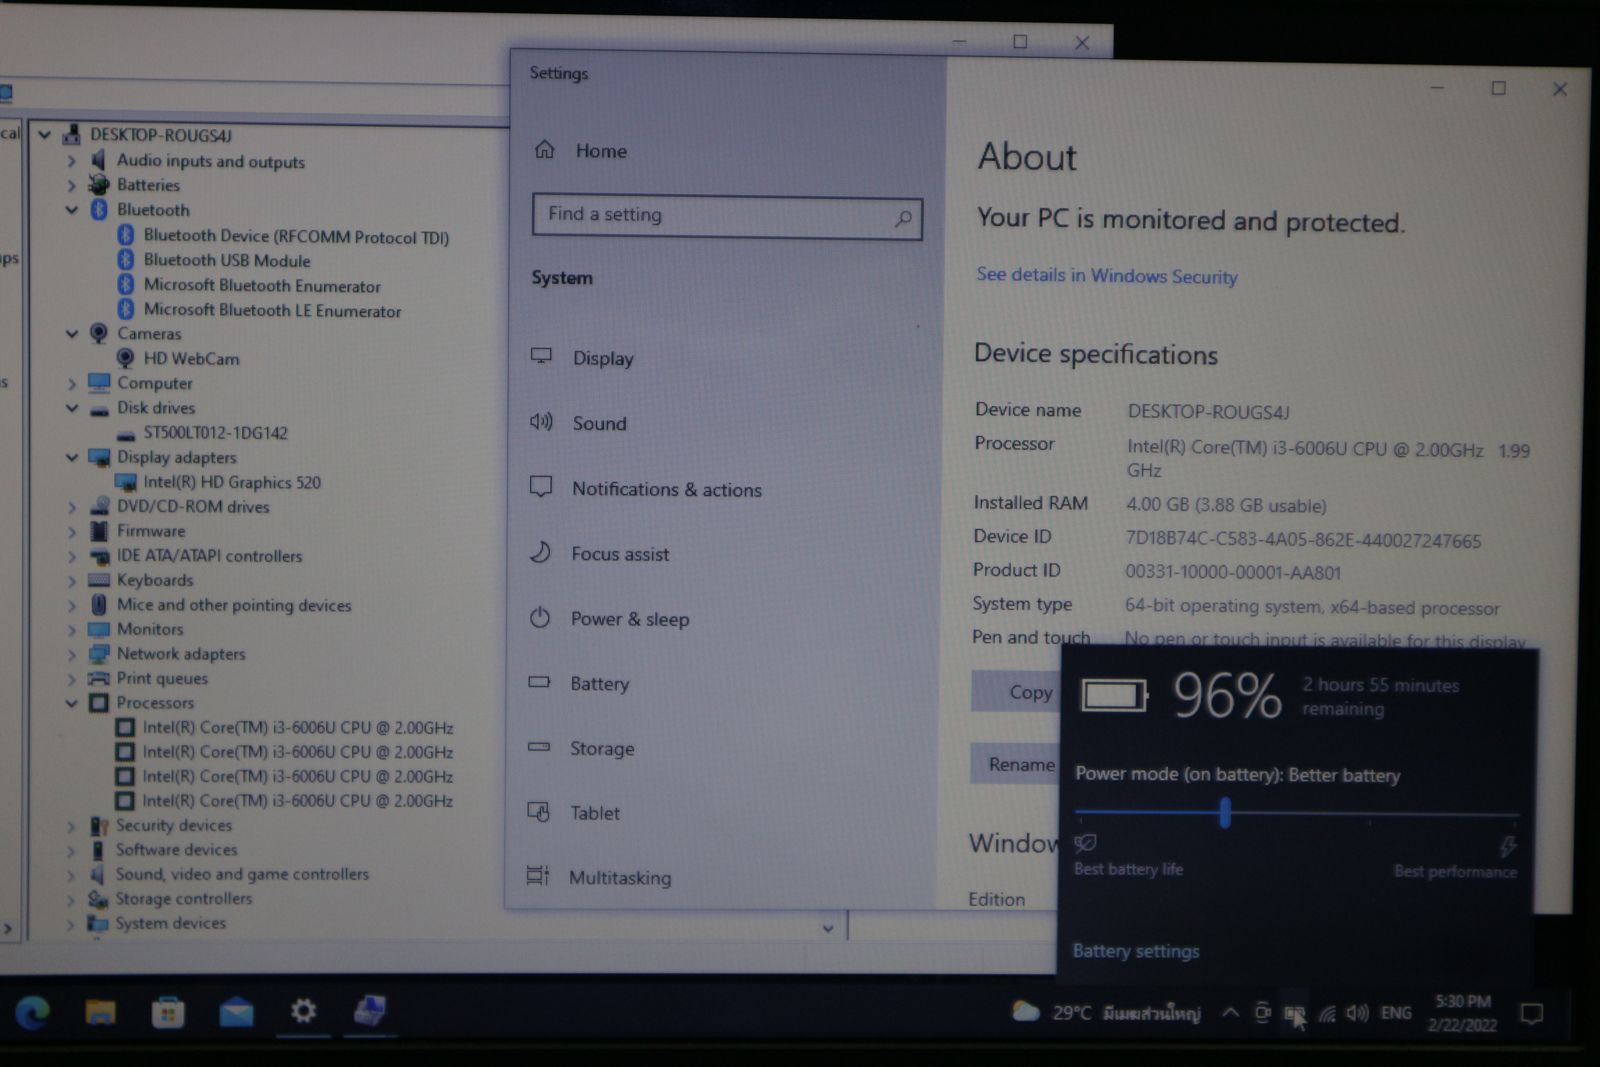This screenshot has height=1067, width=1600.
Task: Click the Firmware category icon
Action: [99, 531]
